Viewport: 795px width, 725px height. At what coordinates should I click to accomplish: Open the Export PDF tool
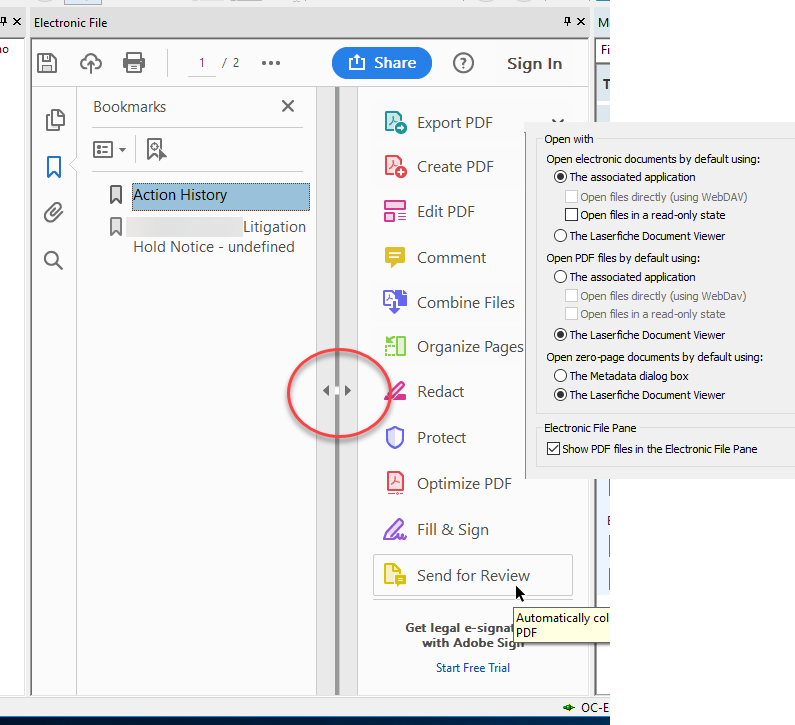pyautogui.click(x=438, y=123)
